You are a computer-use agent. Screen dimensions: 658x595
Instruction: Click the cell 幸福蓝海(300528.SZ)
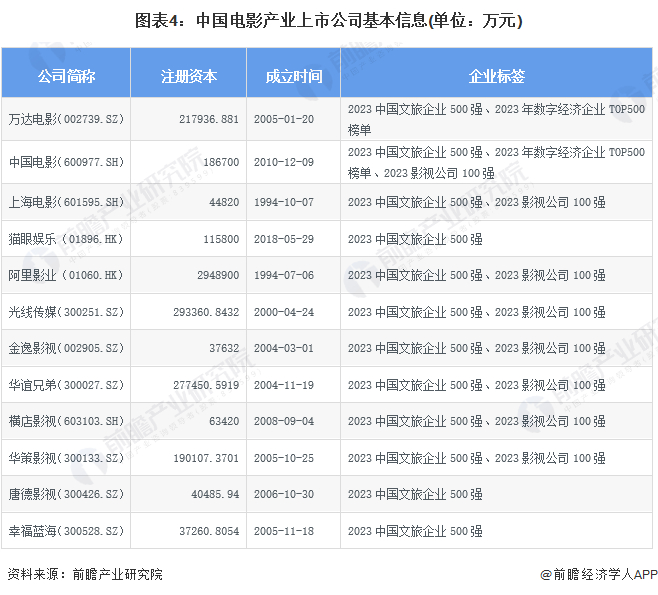(66, 531)
